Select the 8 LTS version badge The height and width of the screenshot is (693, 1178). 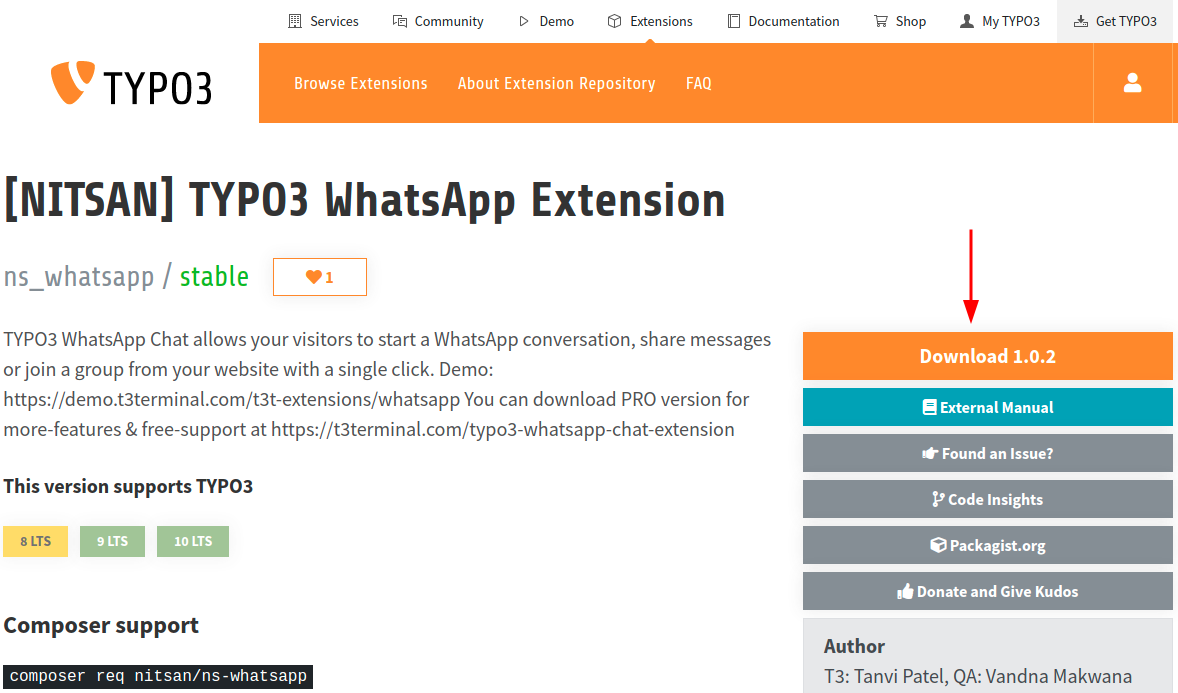[35, 541]
